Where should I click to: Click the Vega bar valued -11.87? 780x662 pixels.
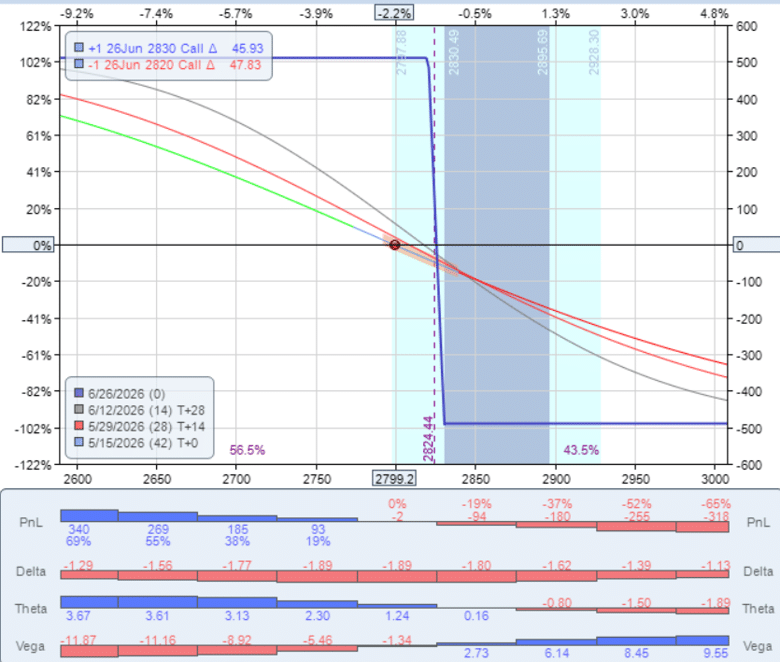[x=89, y=651]
